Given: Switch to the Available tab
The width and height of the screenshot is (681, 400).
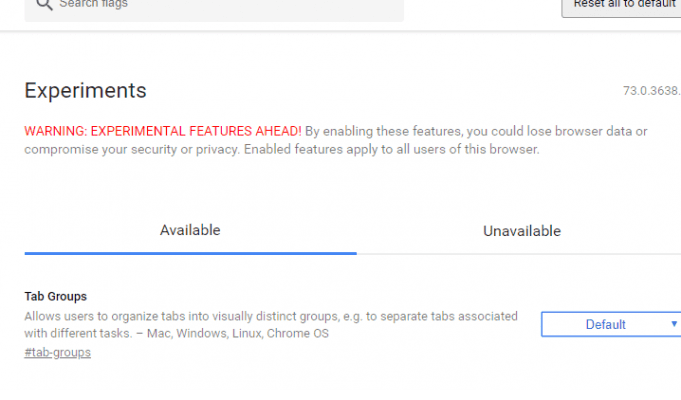Looking at the screenshot, I should coord(190,230).
